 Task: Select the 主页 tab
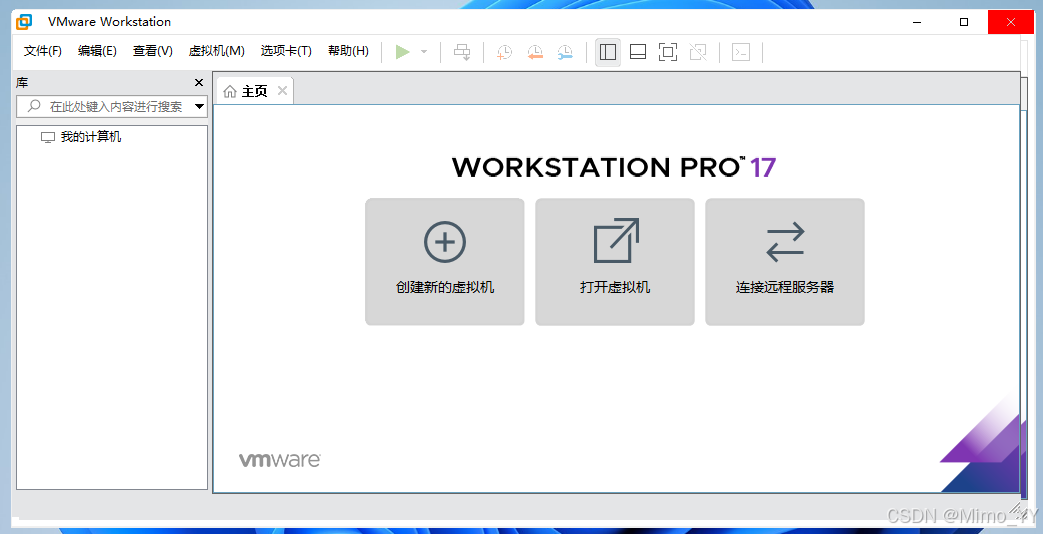click(x=254, y=91)
